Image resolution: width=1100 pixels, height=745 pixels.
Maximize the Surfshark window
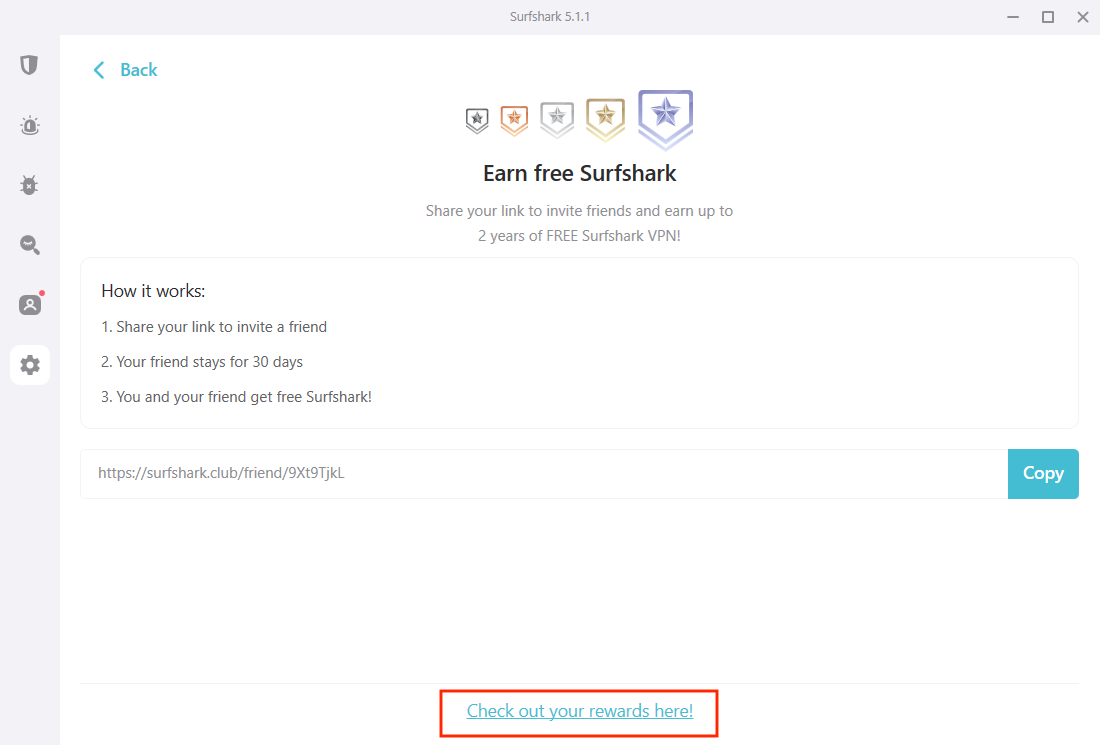[x=1047, y=17]
